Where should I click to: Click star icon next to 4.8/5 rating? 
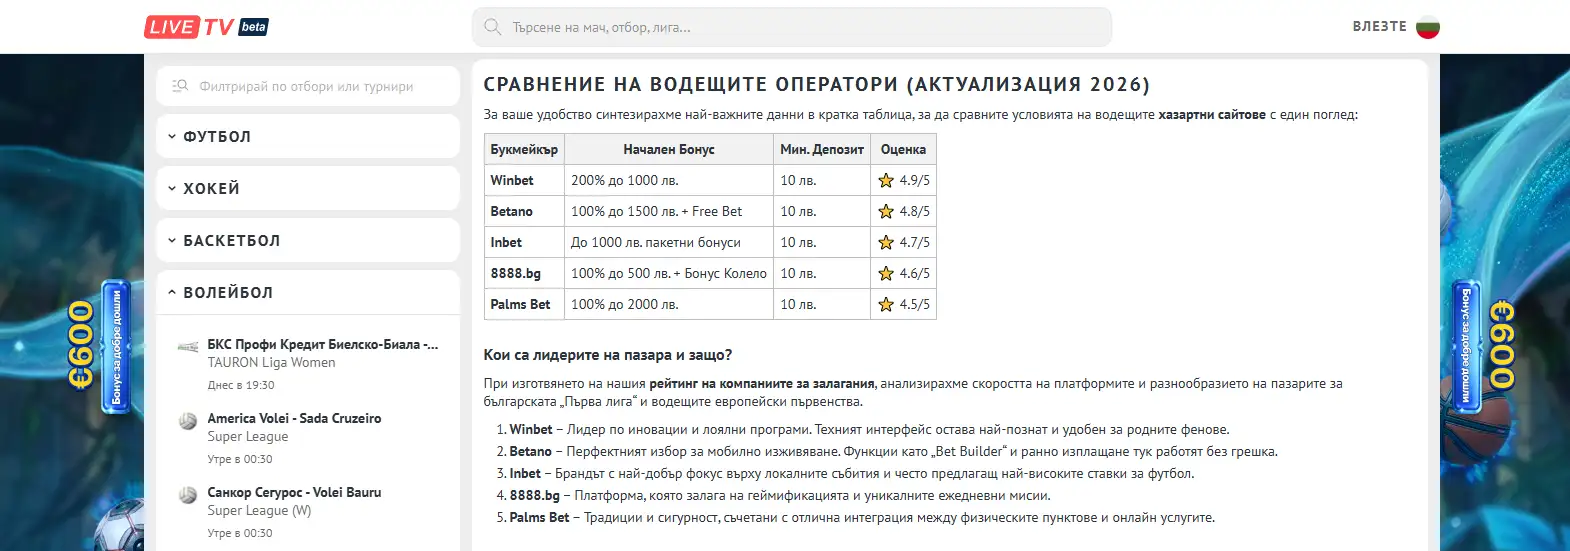tap(886, 211)
